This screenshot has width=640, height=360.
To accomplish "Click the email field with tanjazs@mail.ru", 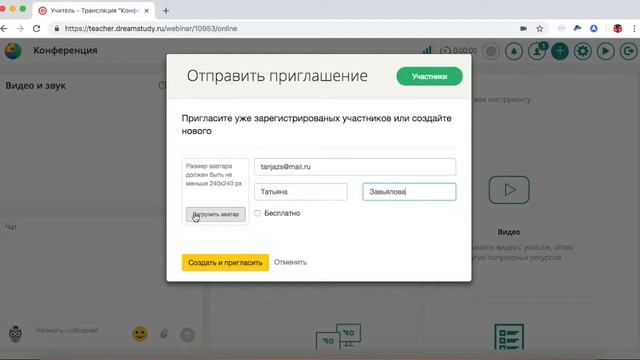I will click(355, 167).
